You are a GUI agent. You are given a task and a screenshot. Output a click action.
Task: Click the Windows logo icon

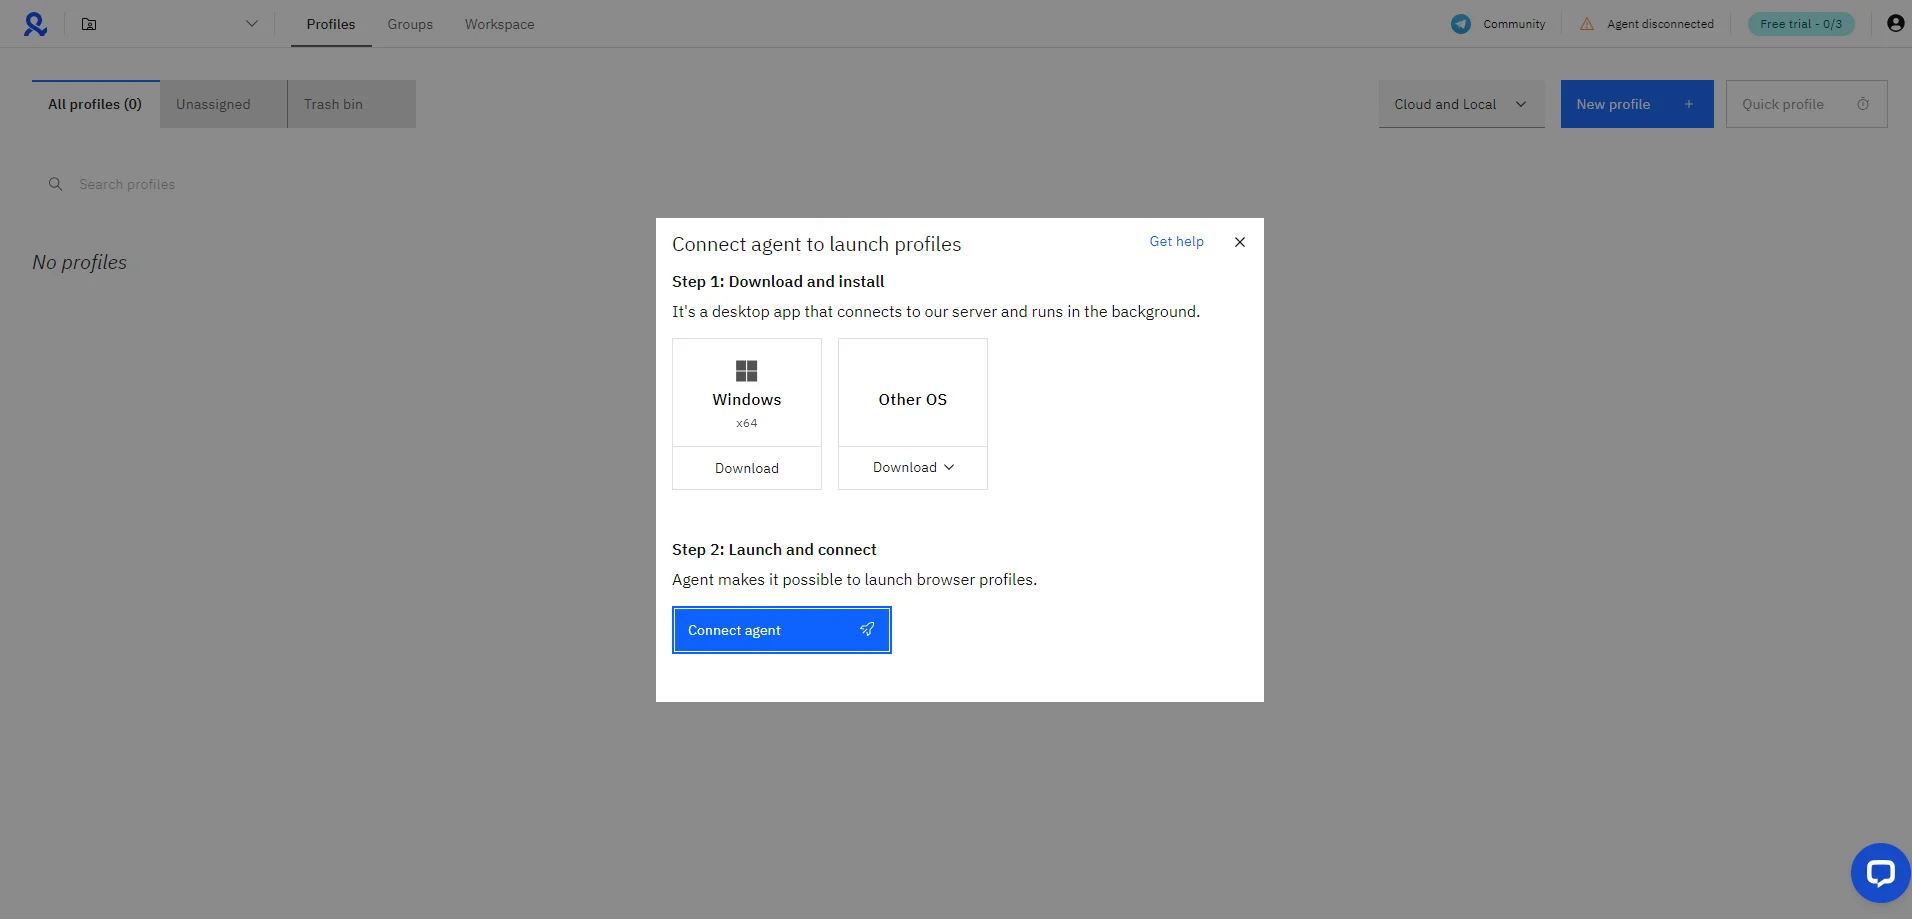(746, 371)
